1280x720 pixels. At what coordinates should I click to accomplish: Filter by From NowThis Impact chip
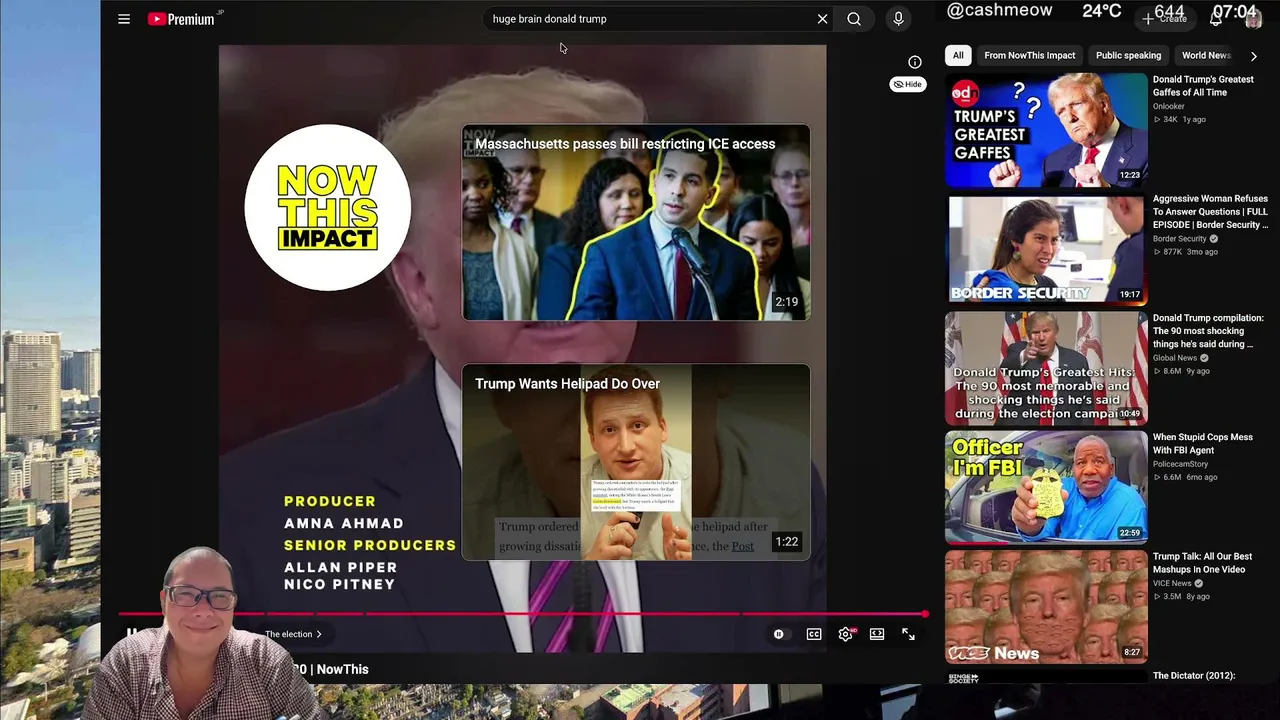click(1029, 55)
